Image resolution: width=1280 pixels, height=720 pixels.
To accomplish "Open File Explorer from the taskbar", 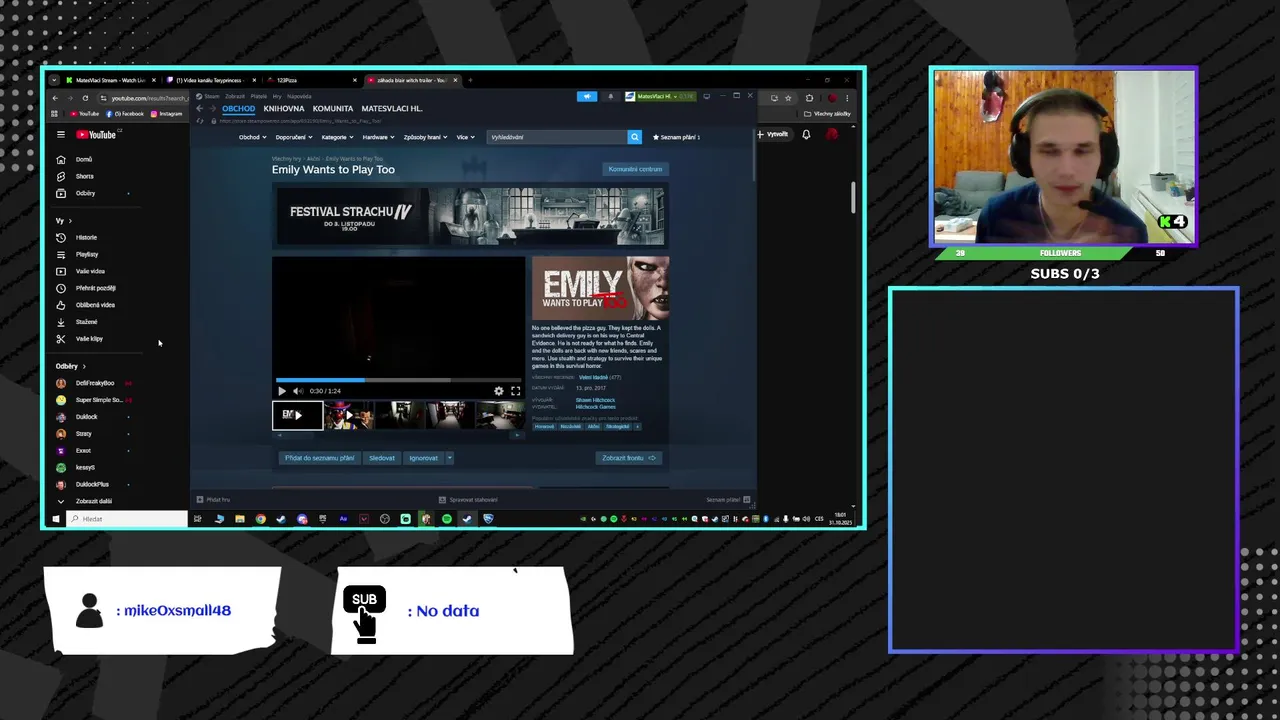I will (x=239, y=519).
